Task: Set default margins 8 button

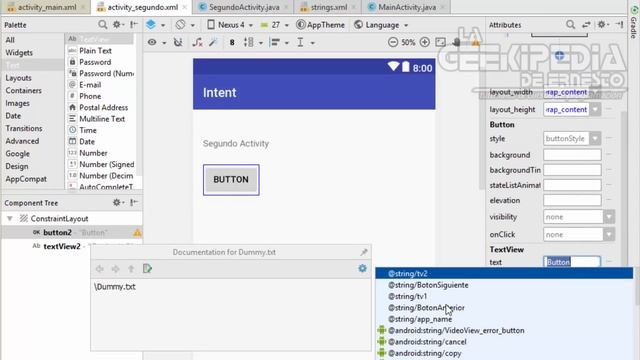Action: tap(232, 42)
